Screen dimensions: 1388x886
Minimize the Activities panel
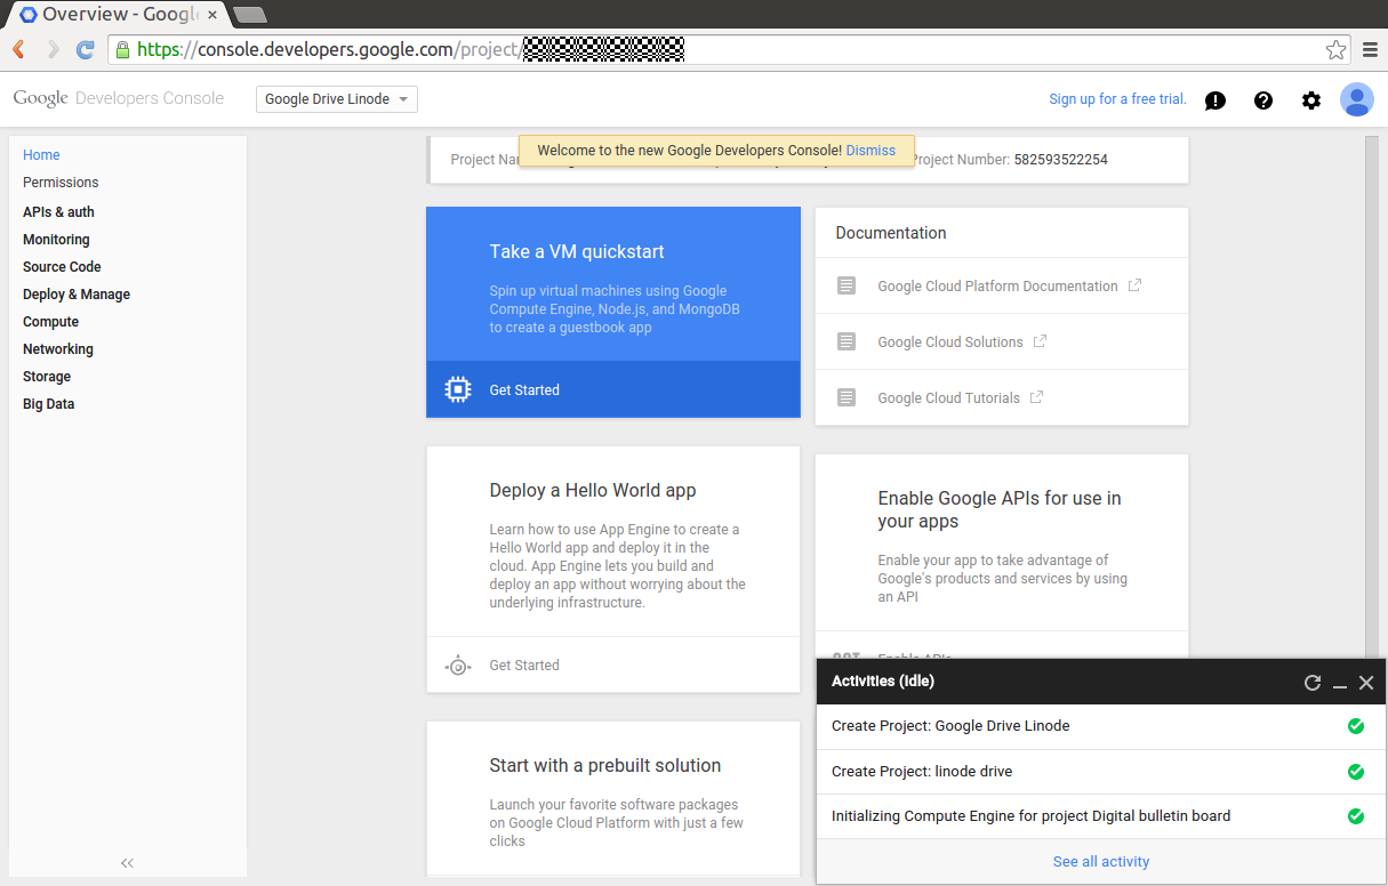pos(1340,684)
